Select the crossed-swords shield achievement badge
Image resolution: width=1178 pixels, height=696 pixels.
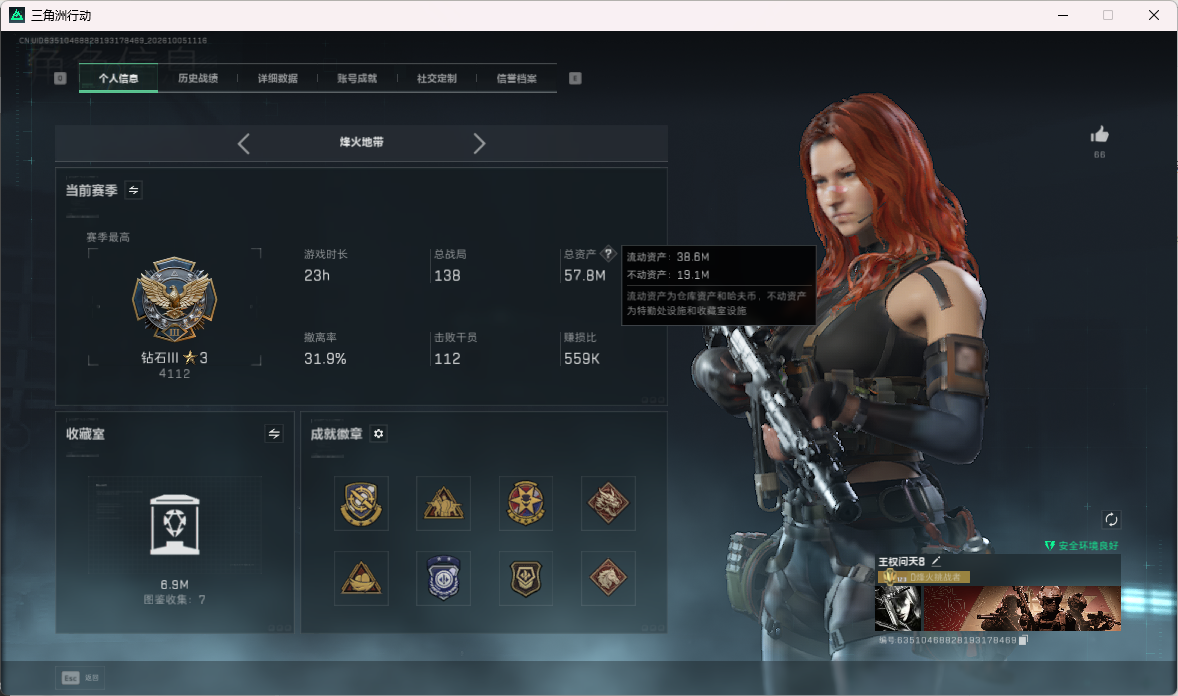[361, 503]
